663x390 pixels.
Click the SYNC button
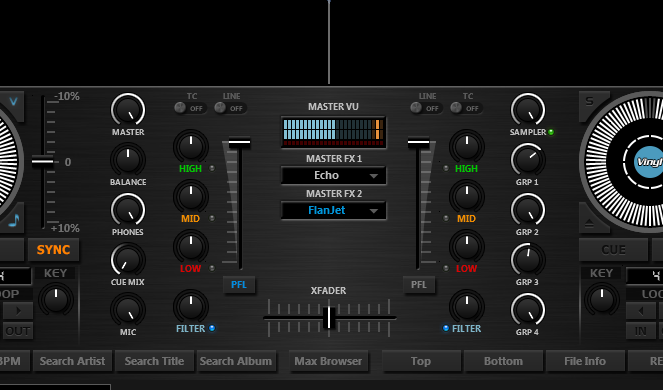pos(53,250)
